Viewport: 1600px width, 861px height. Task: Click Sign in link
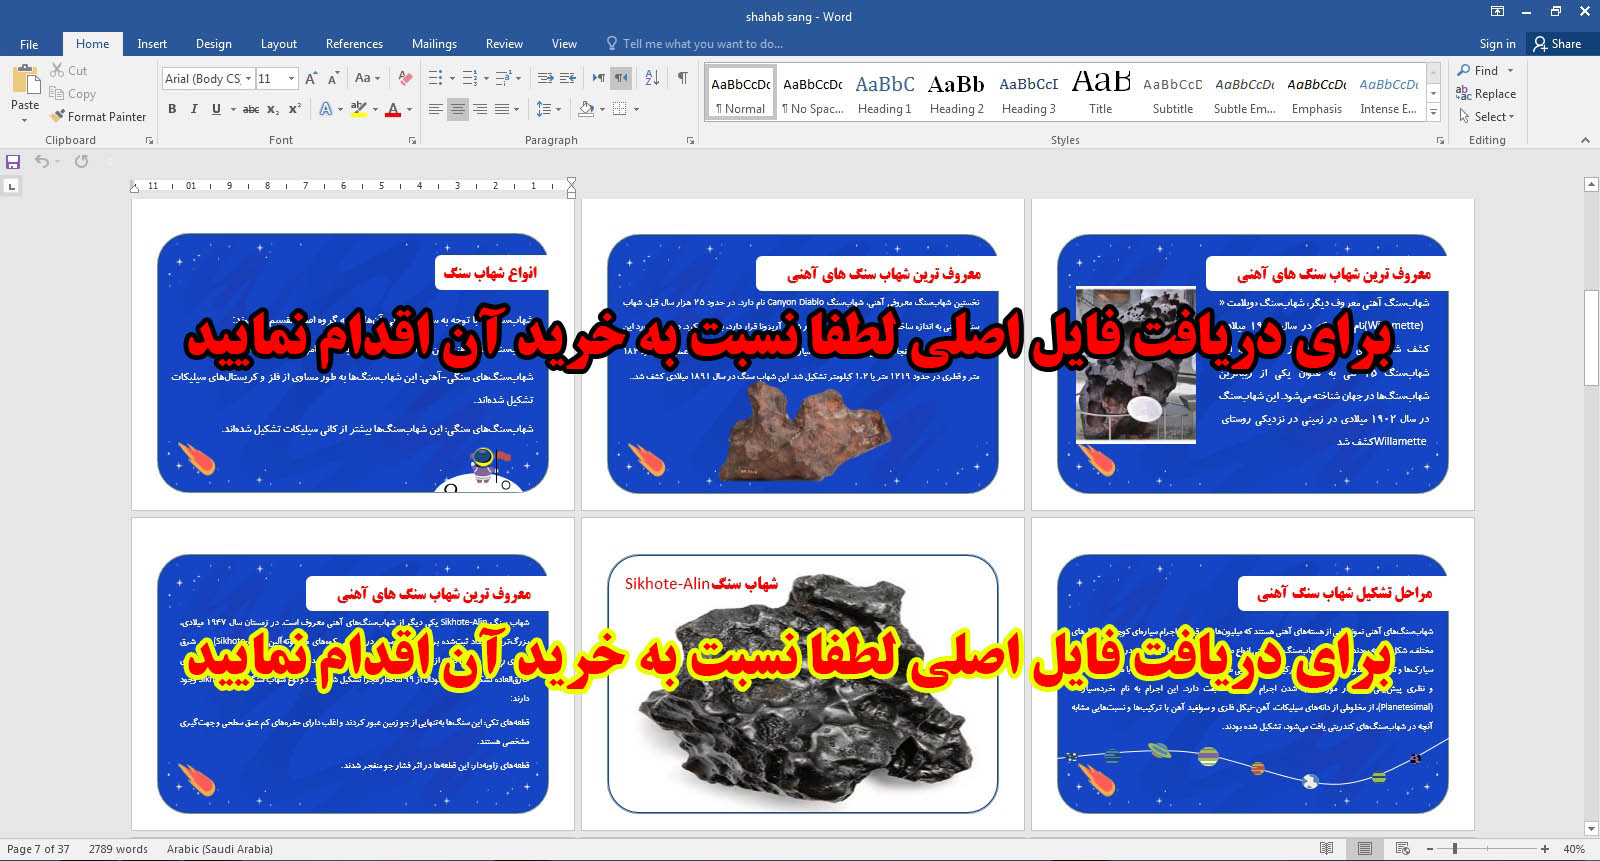pyautogui.click(x=1497, y=44)
